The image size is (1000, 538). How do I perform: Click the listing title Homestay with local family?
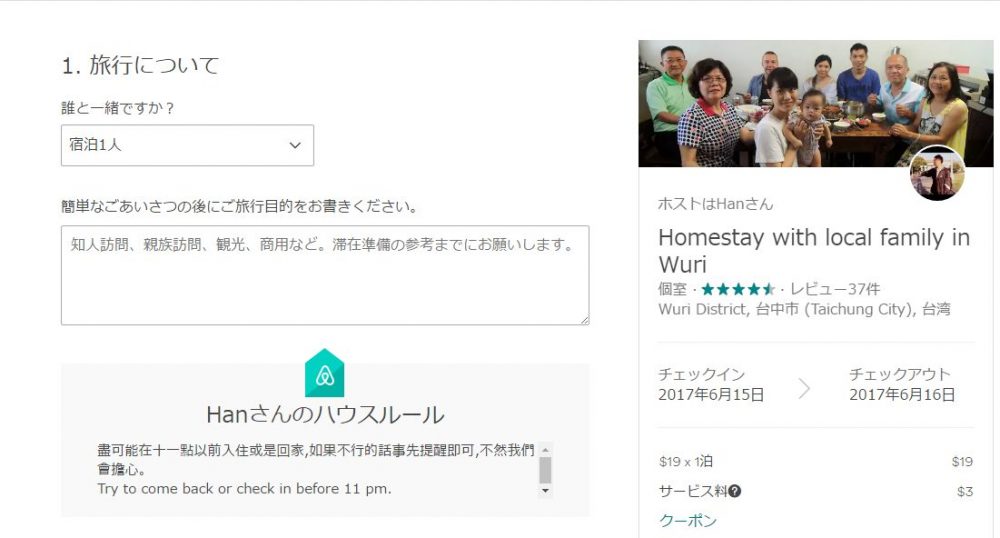[814, 251]
